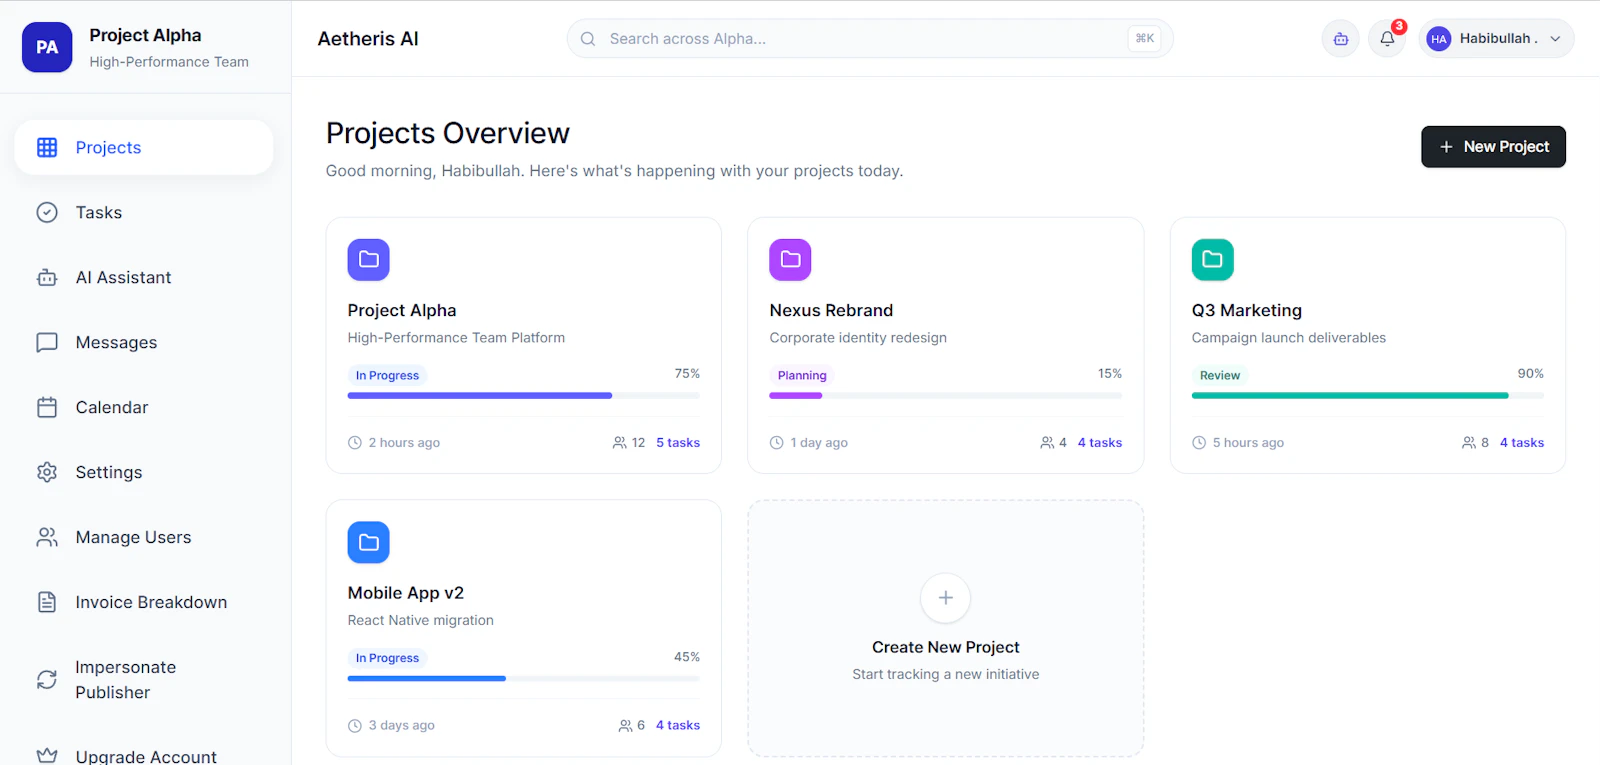Image resolution: width=1600 pixels, height=765 pixels.
Task: Click the search magnifier icon
Action: click(x=588, y=39)
